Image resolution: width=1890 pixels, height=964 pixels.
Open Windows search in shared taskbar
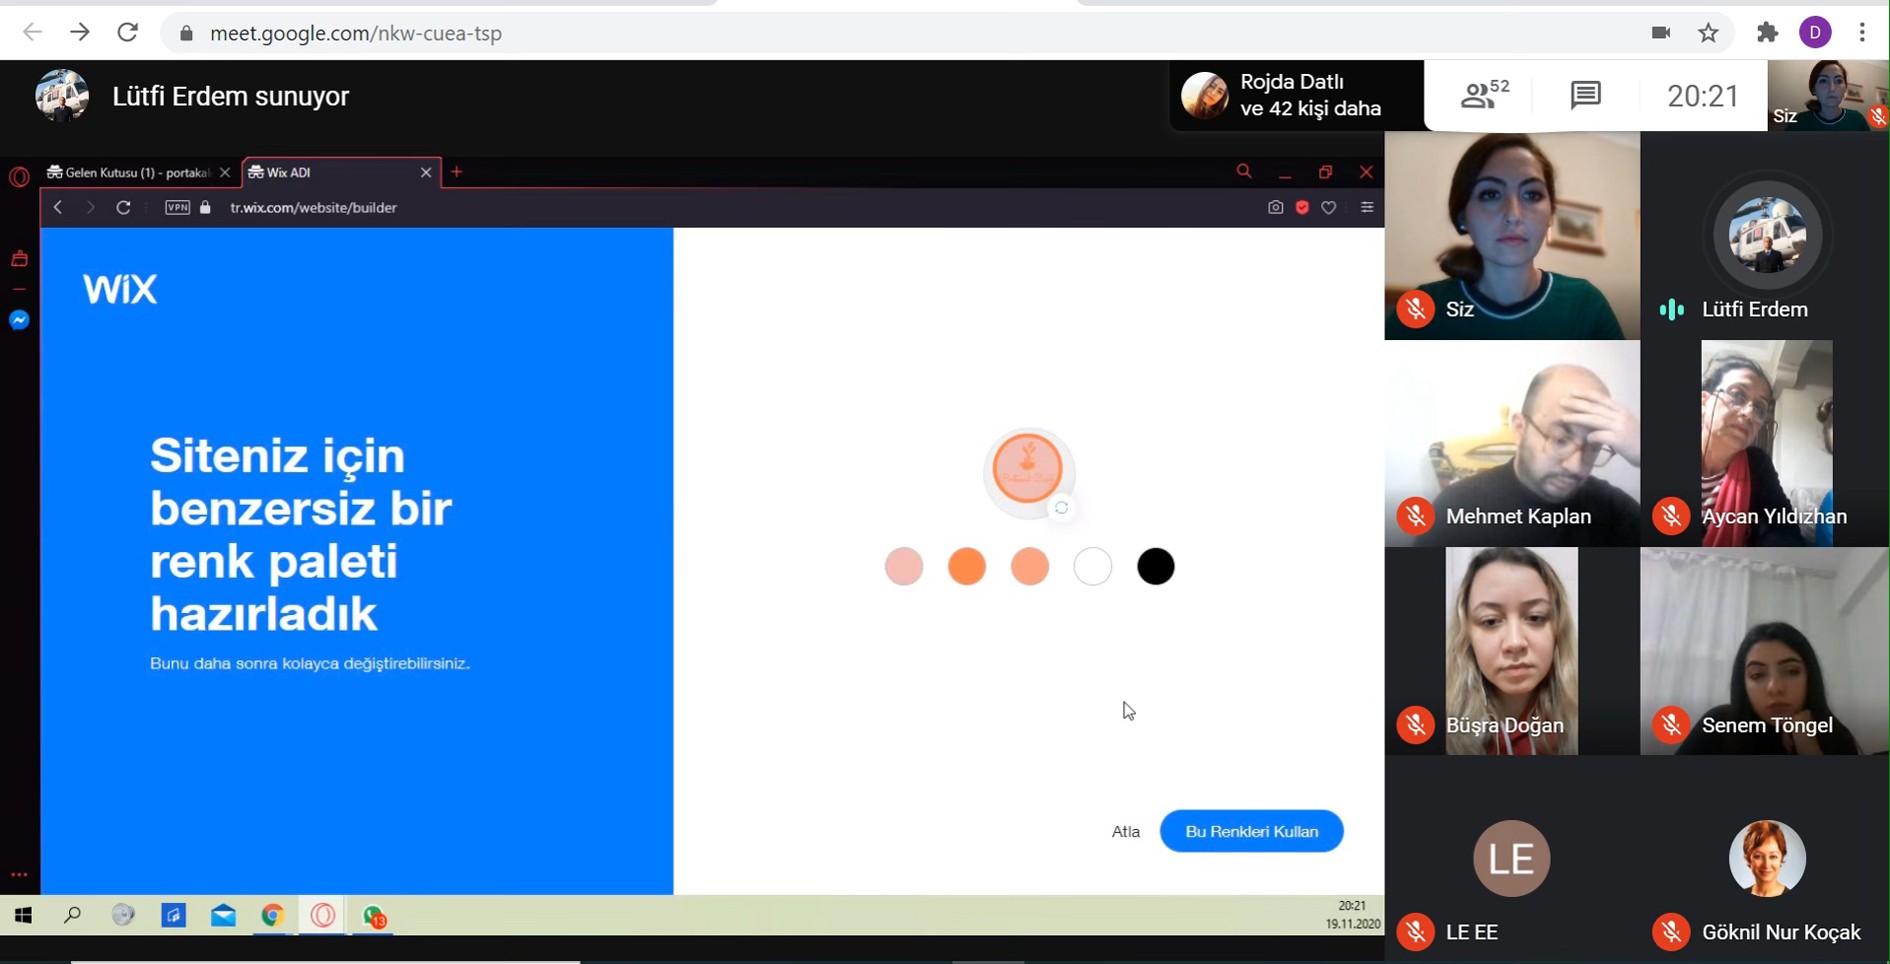click(72, 915)
